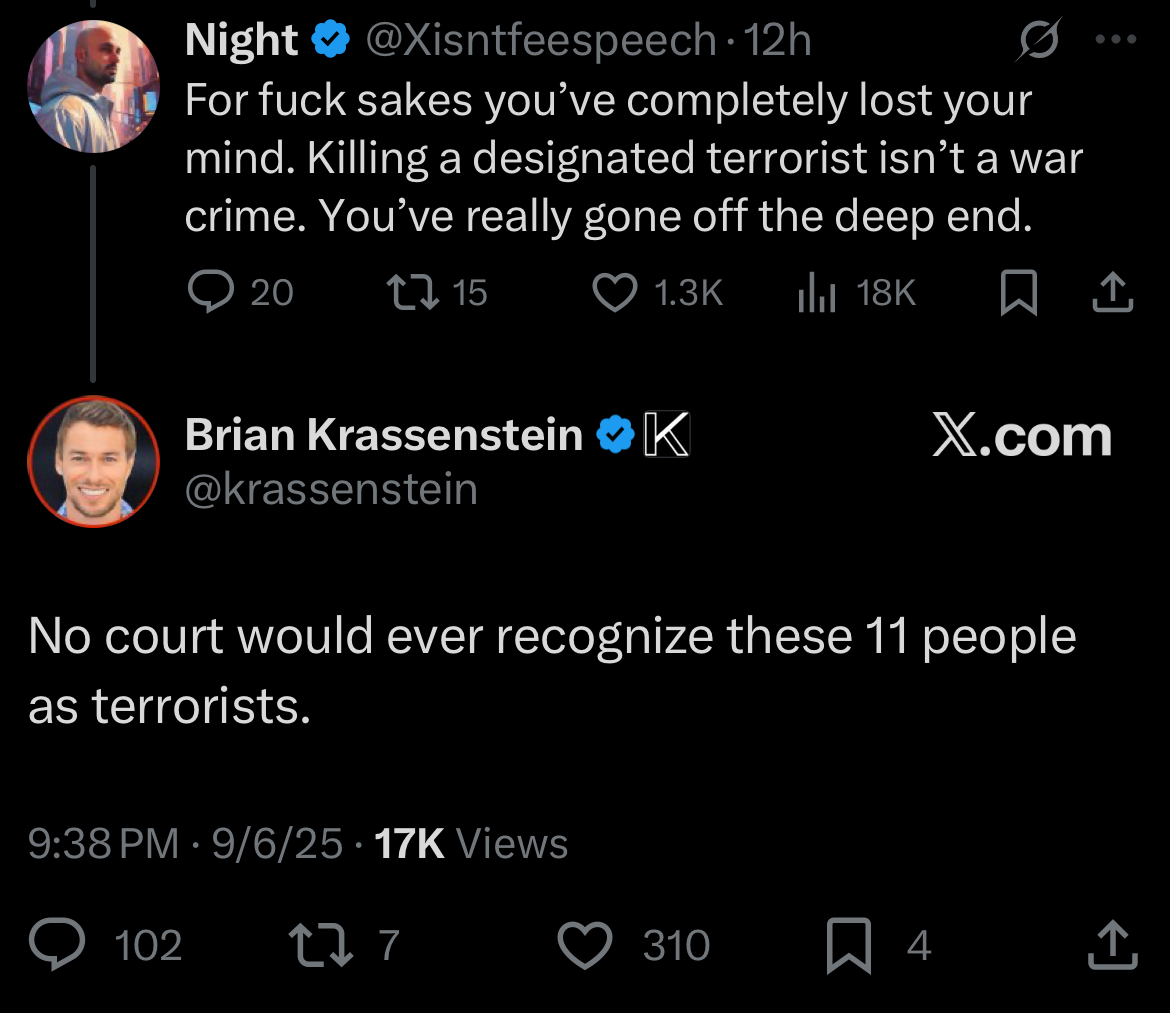Viewport: 1170px width, 1013px height.
Task: Share Night's tweet via upload icon
Action: coord(1113,292)
